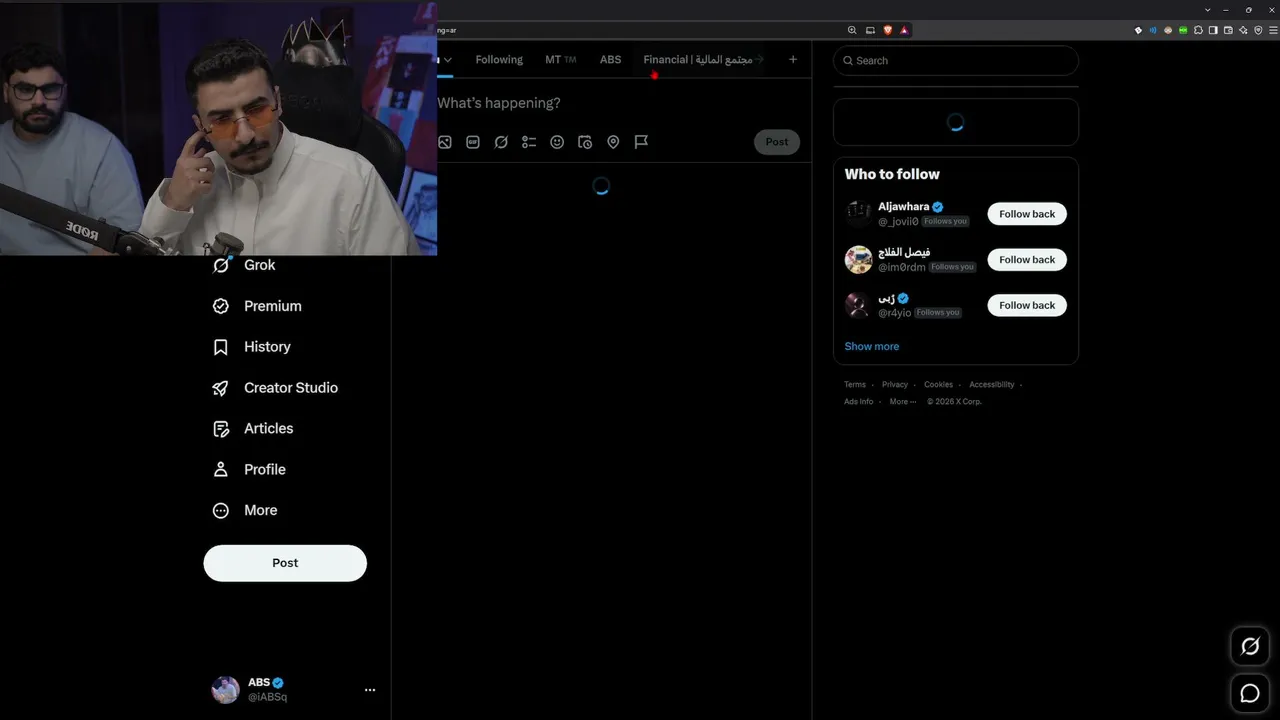Viewport: 1280px width, 720px height.
Task: Follow back Aljawhara
Action: tap(1027, 214)
